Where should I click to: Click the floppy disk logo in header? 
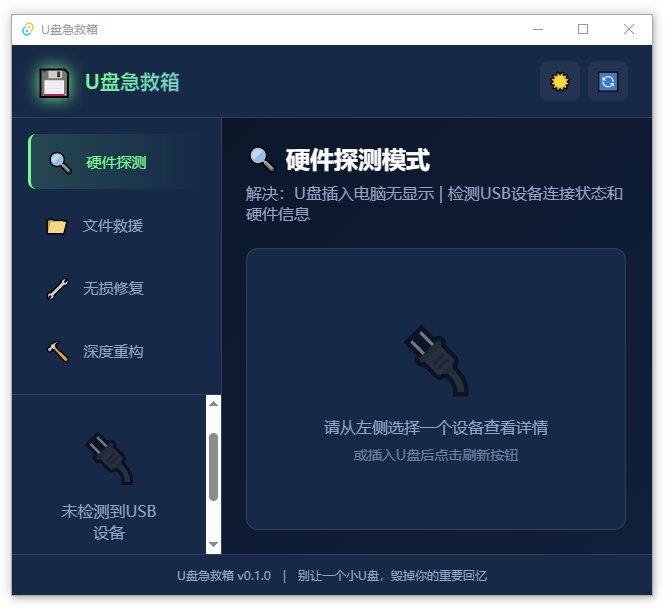(x=53, y=82)
